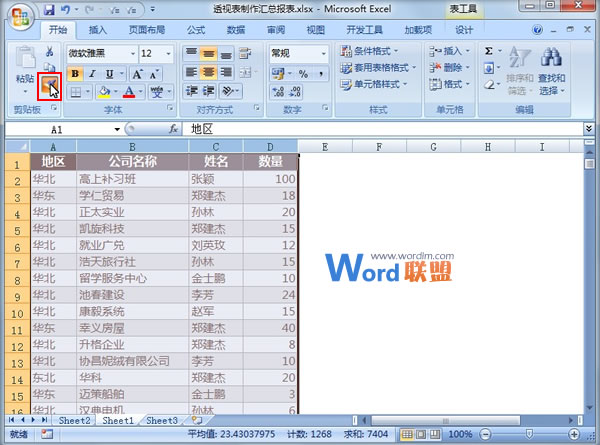Image resolution: width=600 pixels, height=445 pixels.
Task: Apply comma style
Action: 321,73
